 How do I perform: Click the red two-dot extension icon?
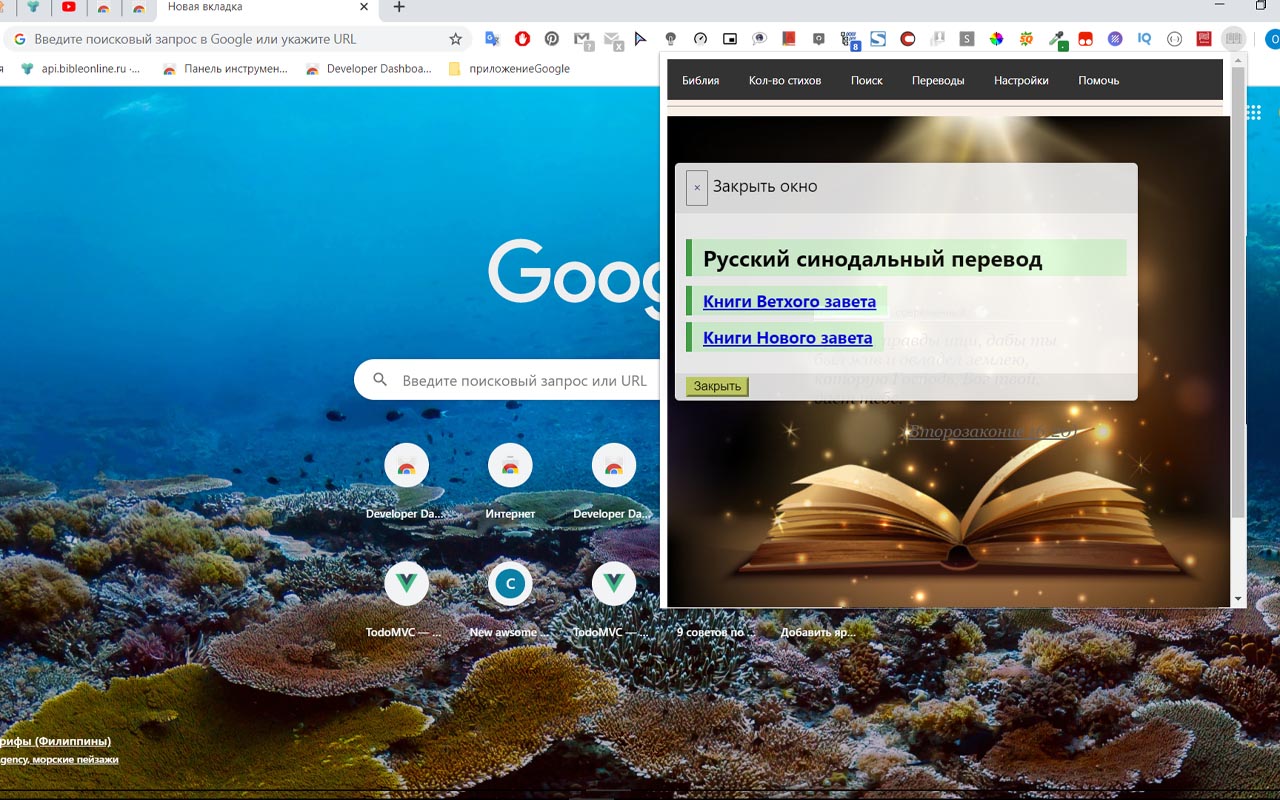tap(1085, 39)
